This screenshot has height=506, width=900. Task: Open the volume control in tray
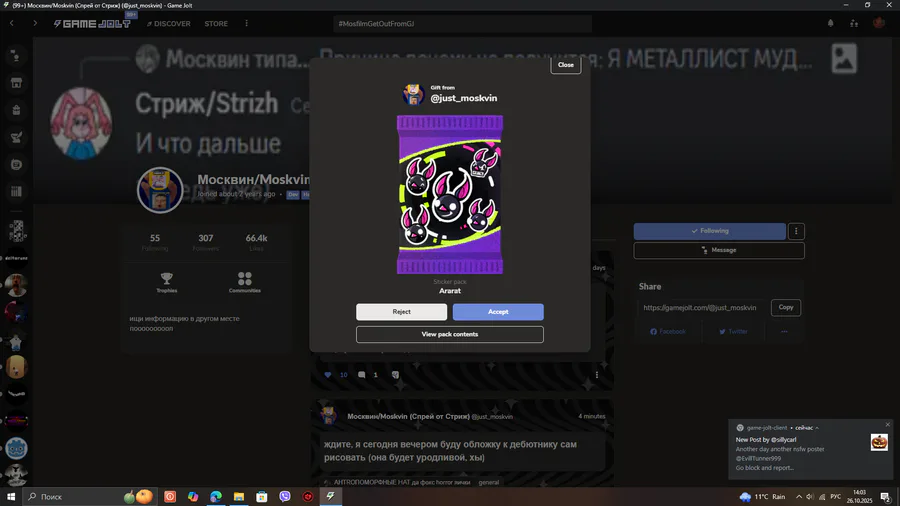click(x=809, y=497)
